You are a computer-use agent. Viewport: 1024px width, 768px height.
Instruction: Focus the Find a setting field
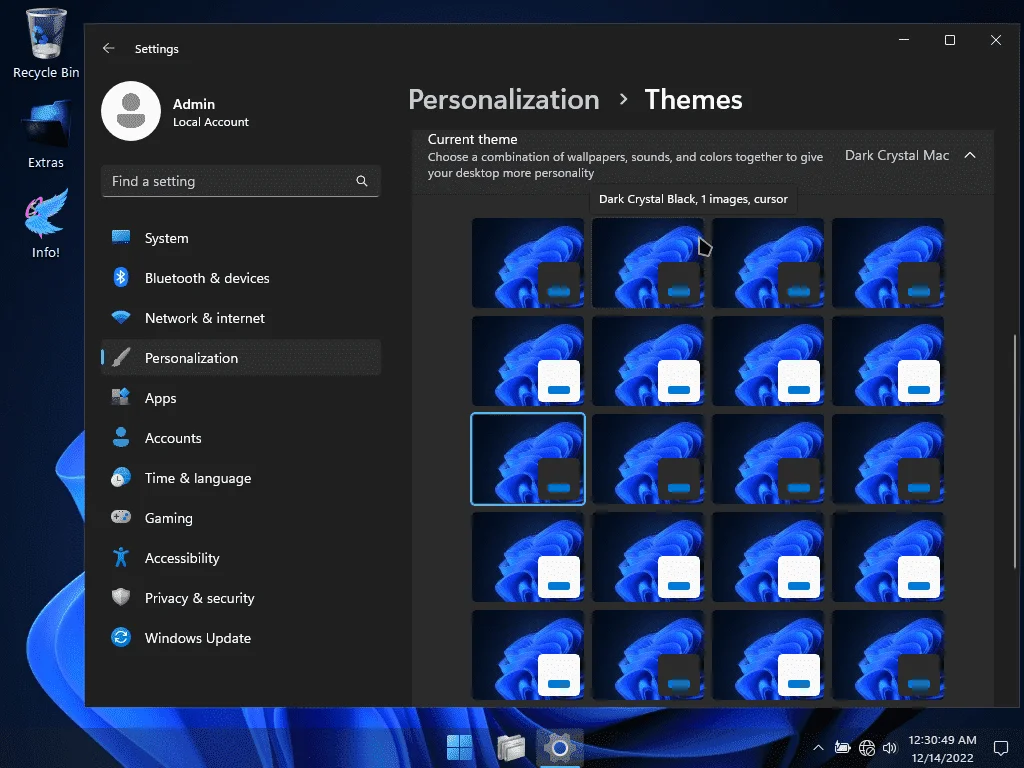240,181
